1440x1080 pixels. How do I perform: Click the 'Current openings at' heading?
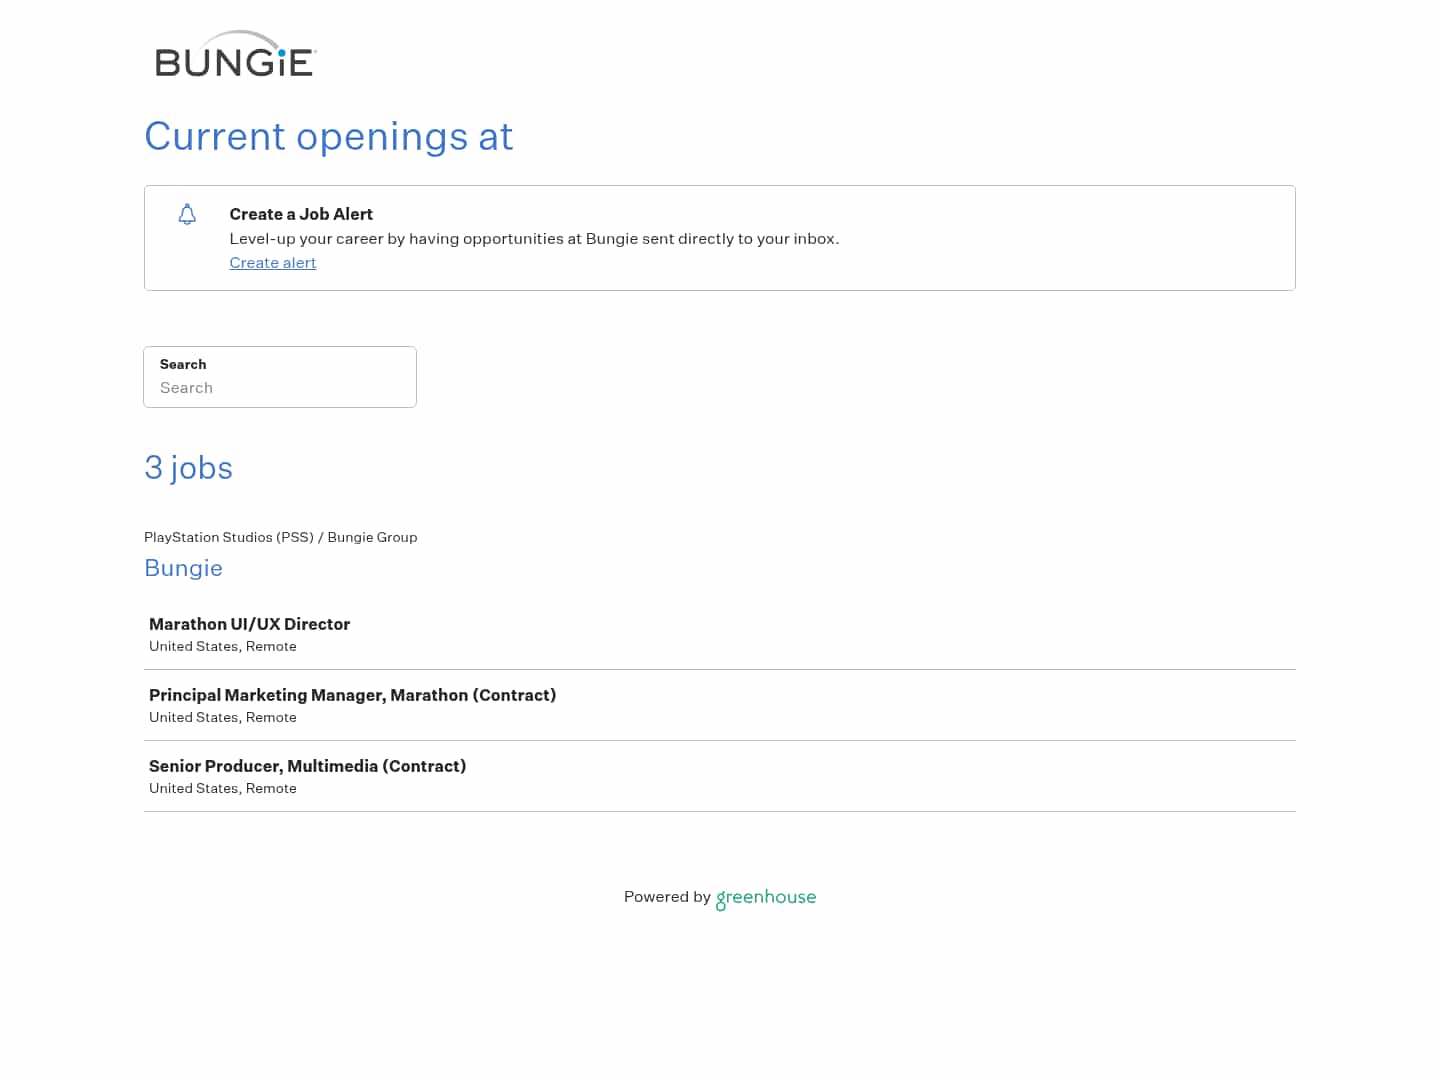coord(329,136)
